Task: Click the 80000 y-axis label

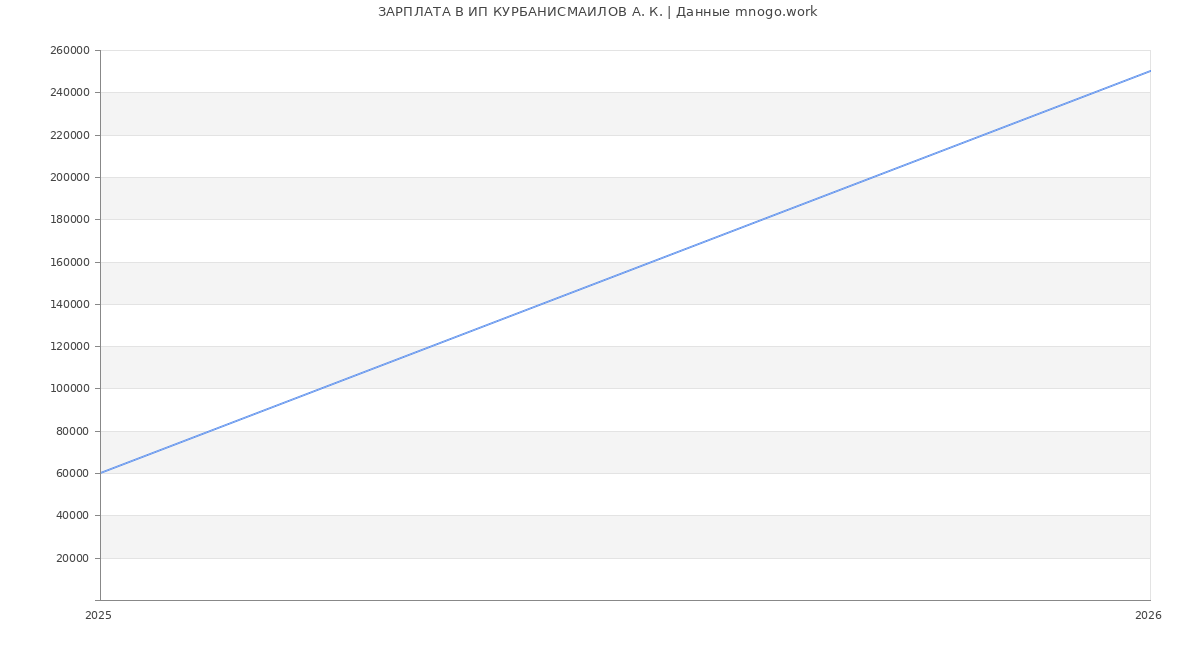Action: [72, 431]
